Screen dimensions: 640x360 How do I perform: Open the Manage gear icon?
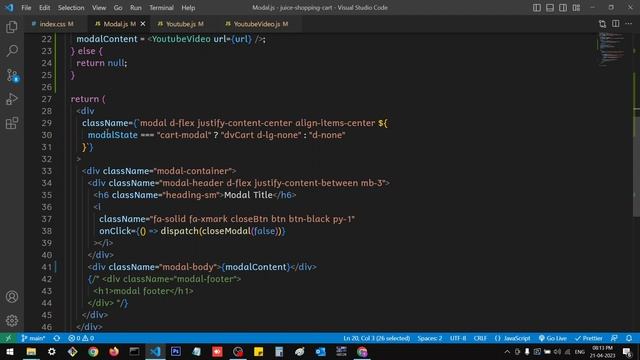click(12, 320)
